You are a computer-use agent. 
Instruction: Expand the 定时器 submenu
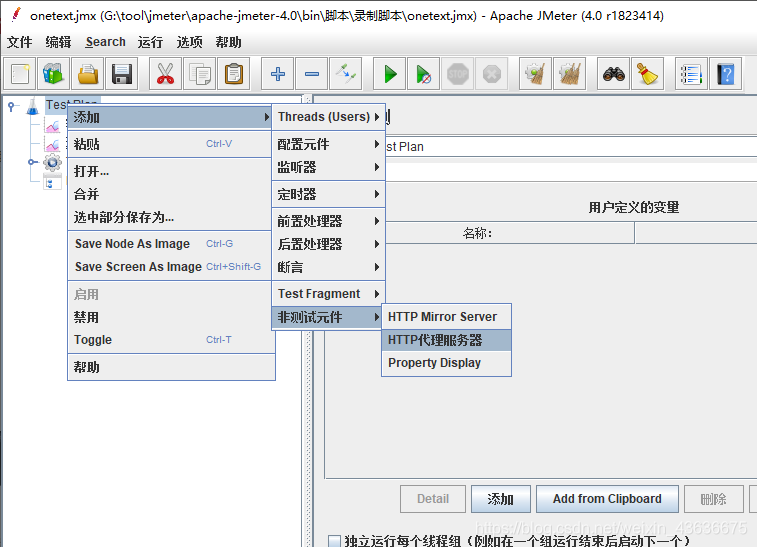click(x=328, y=194)
